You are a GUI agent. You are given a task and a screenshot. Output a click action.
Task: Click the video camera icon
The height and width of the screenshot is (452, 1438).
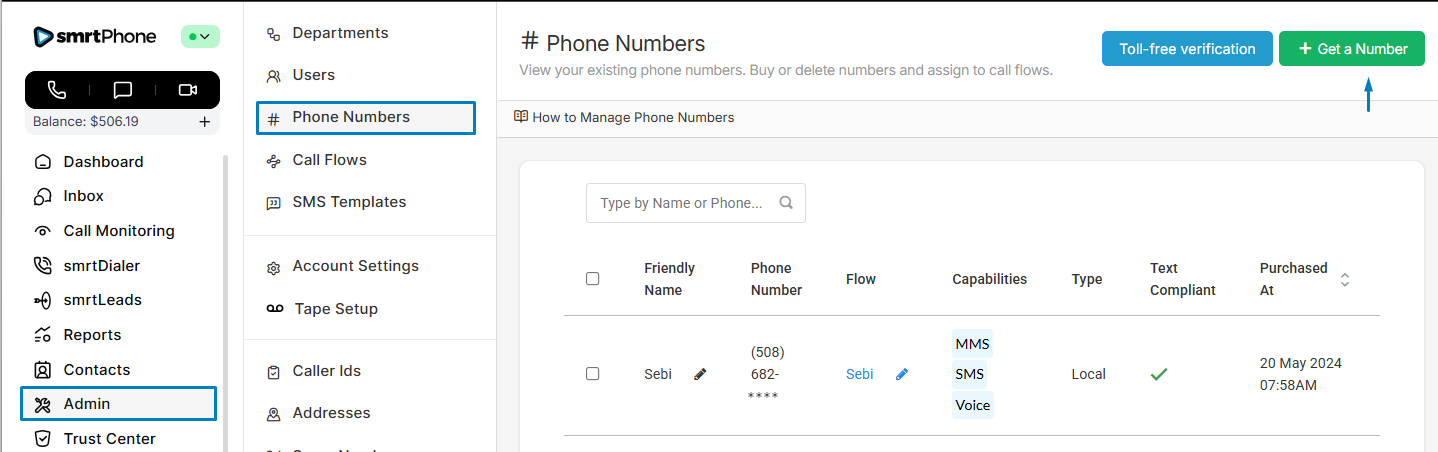click(x=188, y=90)
